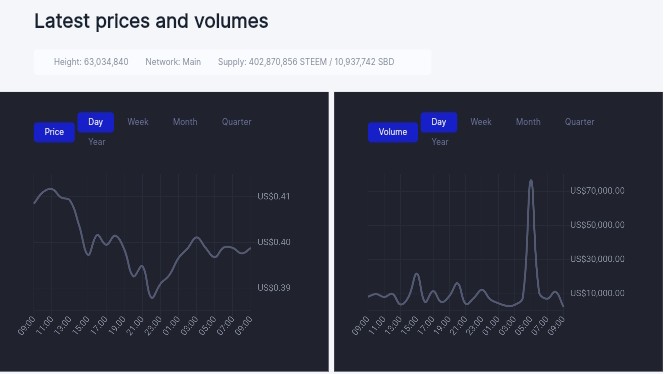Click the price line peak near 11:00
Screen dimensions: 665x374
pos(51,189)
